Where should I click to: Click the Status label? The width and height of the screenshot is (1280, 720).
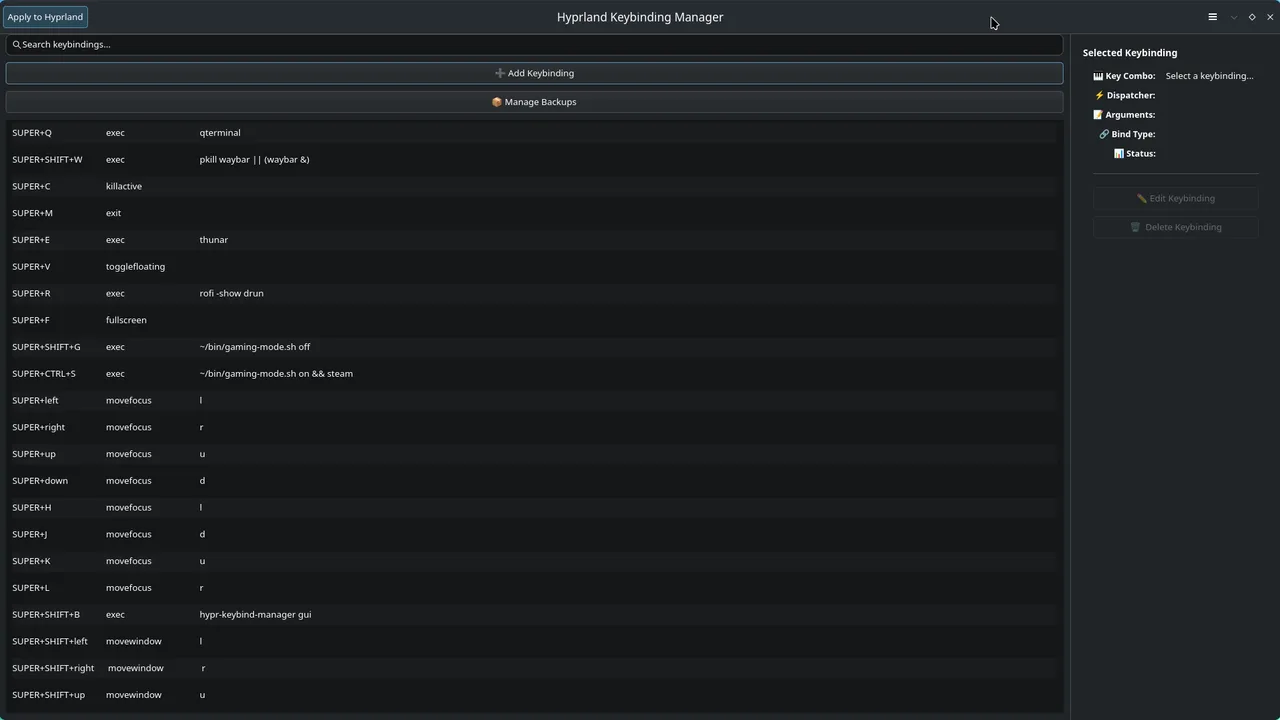(1135, 153)
